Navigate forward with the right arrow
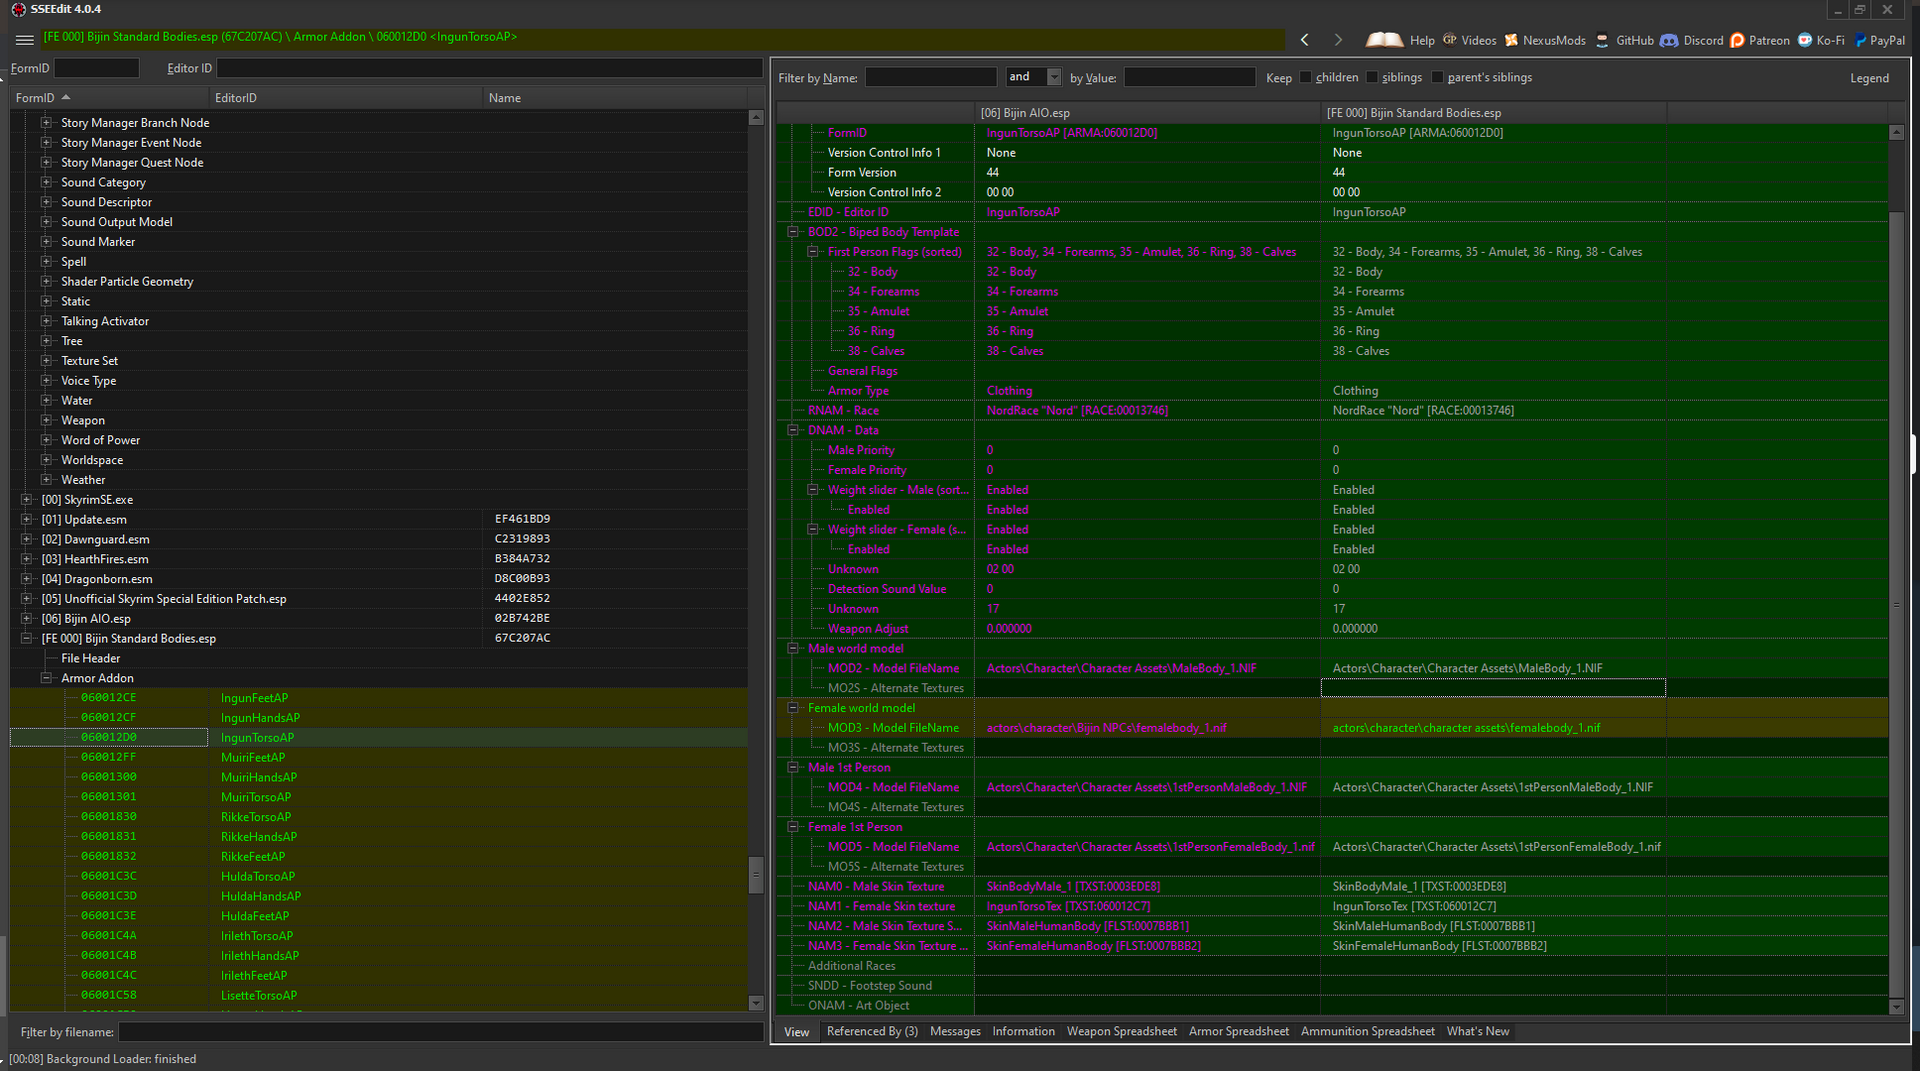Screen dimensions: 1920x1071 tap(1338, 40)
